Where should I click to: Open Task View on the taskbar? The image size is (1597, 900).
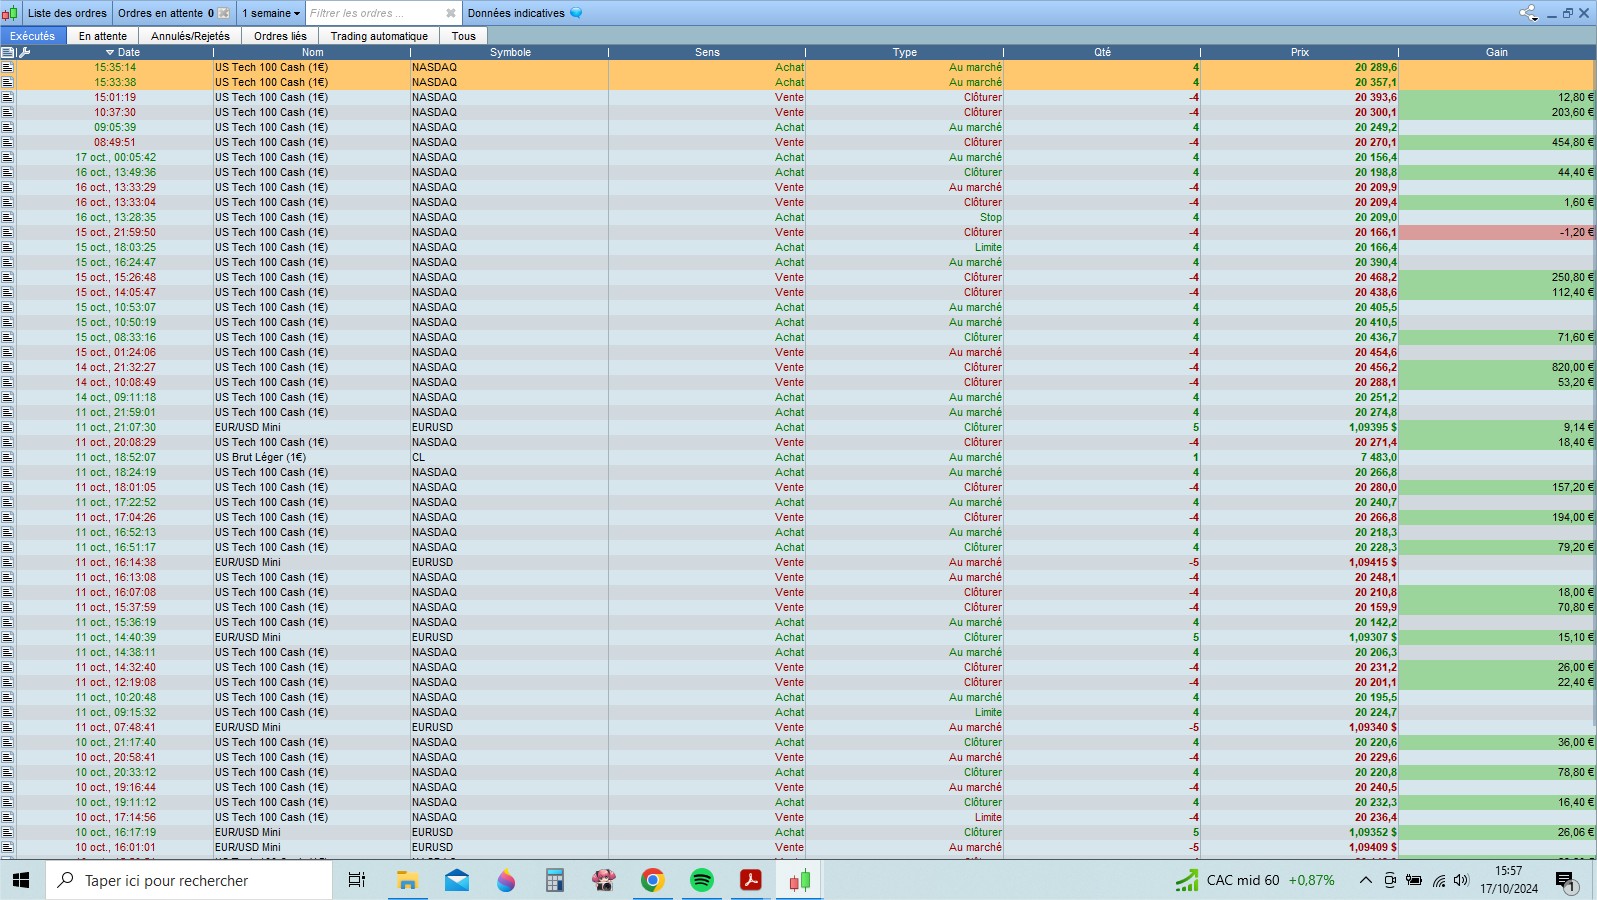coord(356,880)
